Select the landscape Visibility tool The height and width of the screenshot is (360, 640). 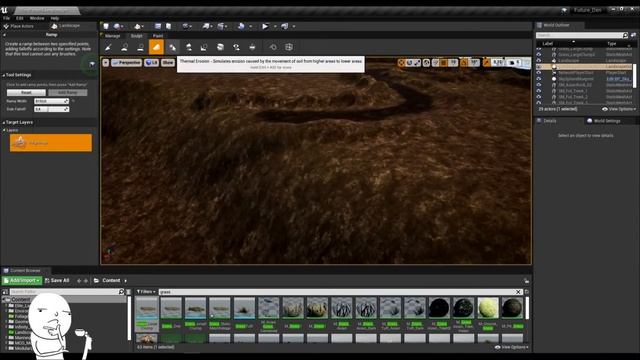[236, 47]
